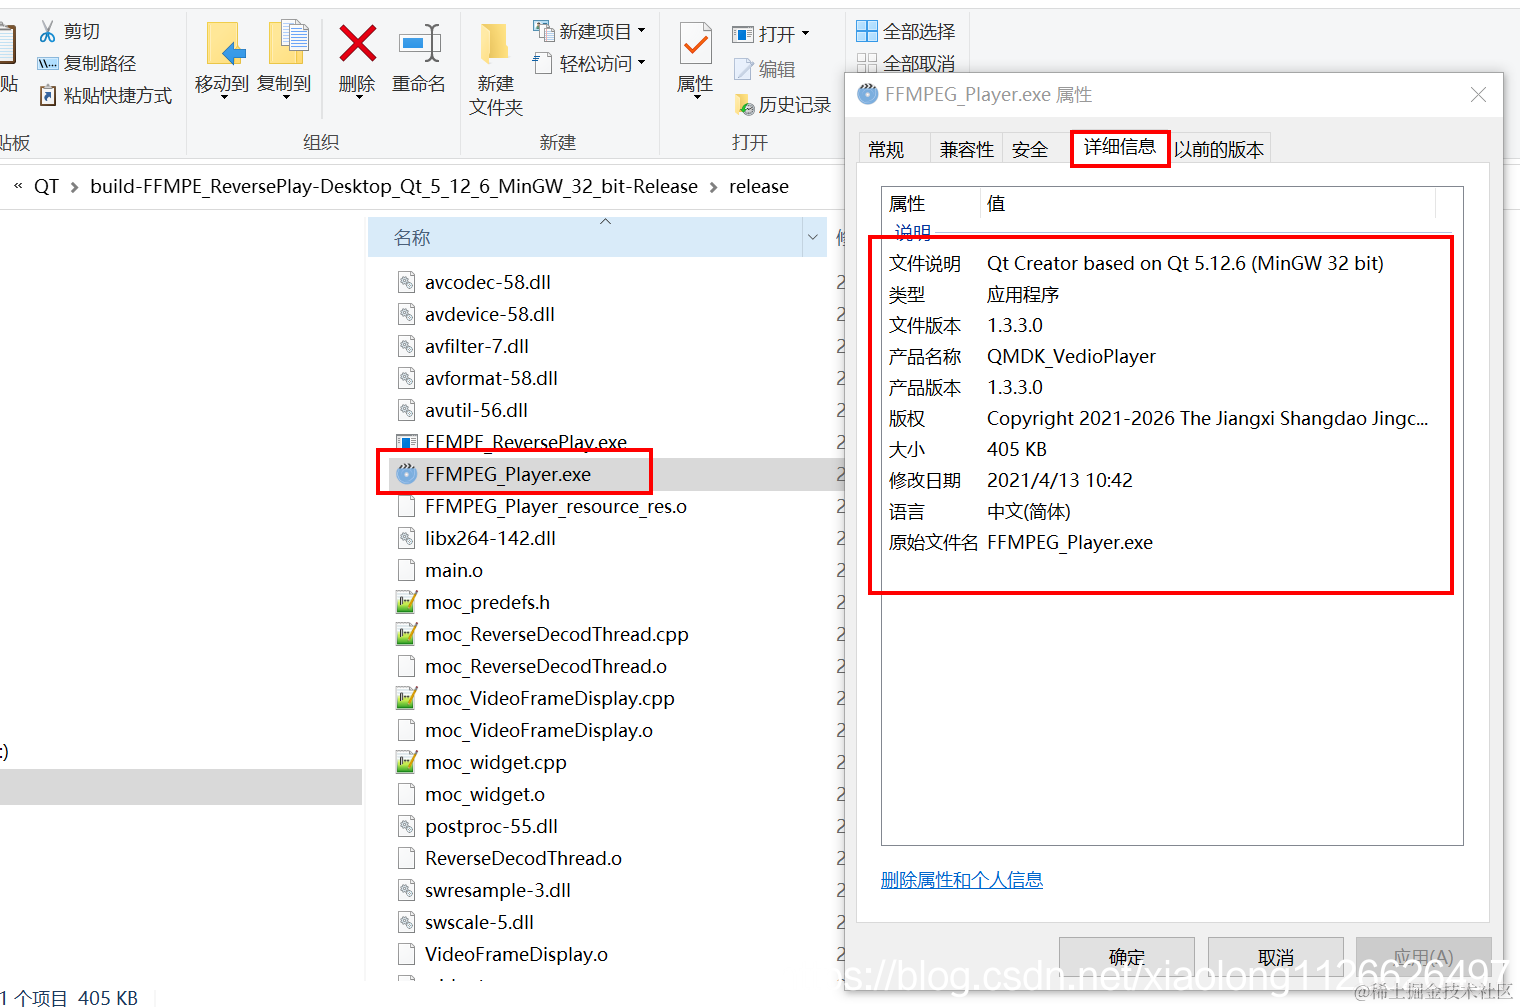Open the Move to (移动到) folder icon
Viewport: 1520px width, 1008px height.
point(226,45)
